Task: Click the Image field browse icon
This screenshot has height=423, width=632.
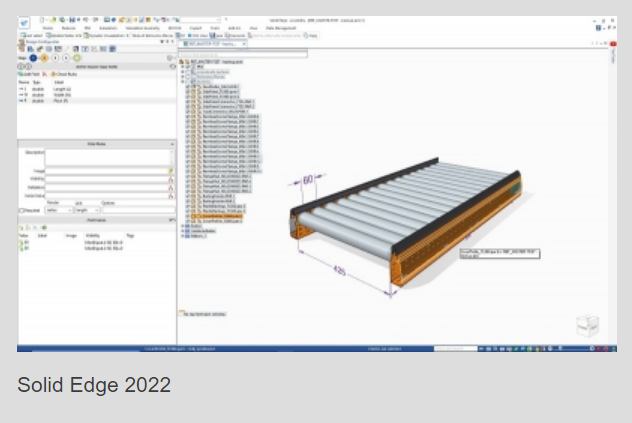Action: pos(170,172)
